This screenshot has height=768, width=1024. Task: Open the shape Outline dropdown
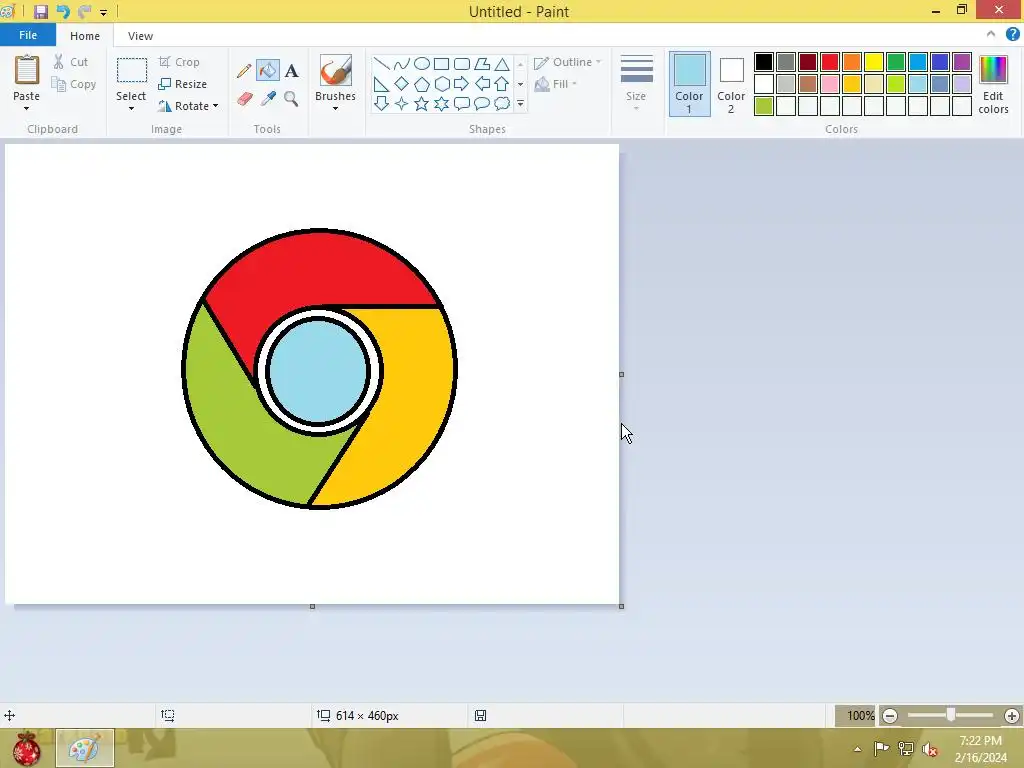click(568, 62)
